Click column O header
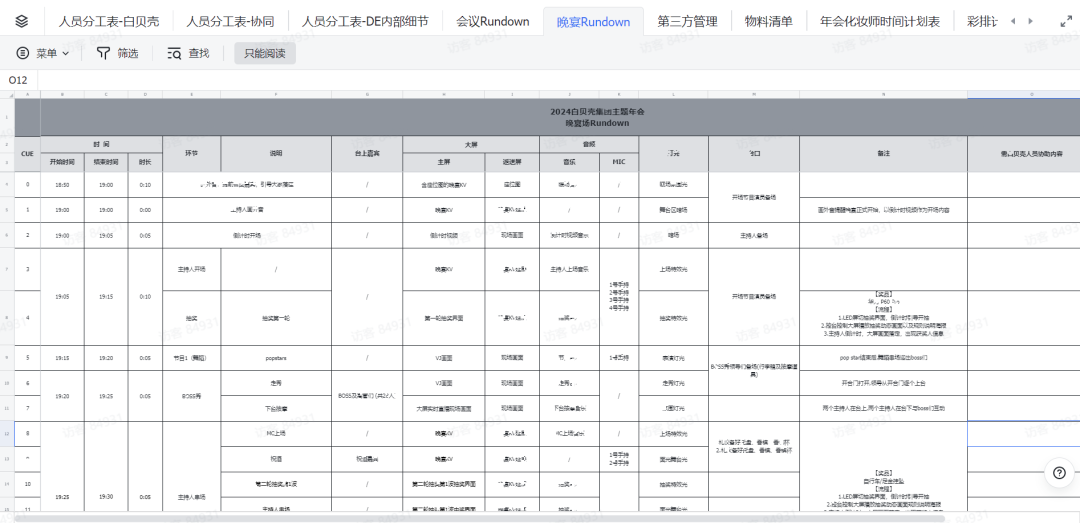The image size is (1080, 523). coord(1024,94)
